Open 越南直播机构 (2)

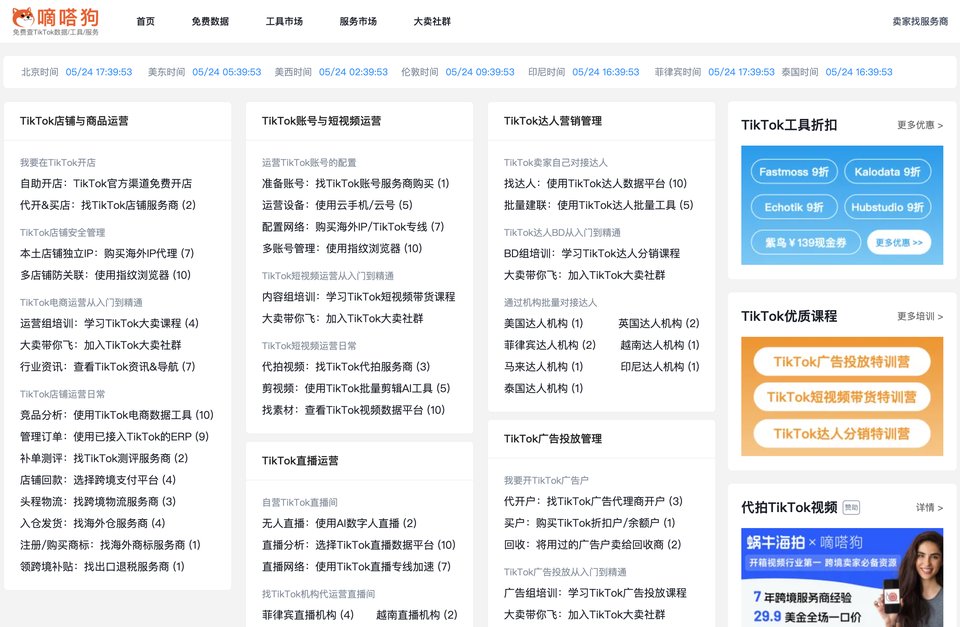(416, 615)
